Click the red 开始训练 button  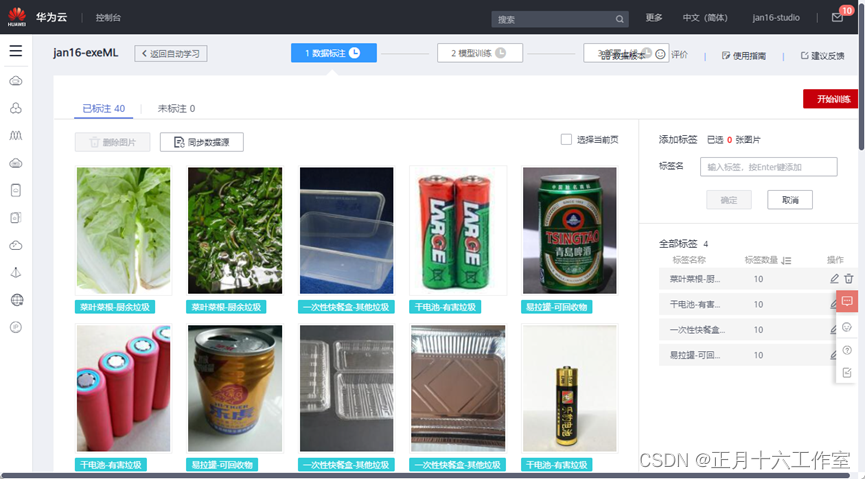click(x=831, y=99)
